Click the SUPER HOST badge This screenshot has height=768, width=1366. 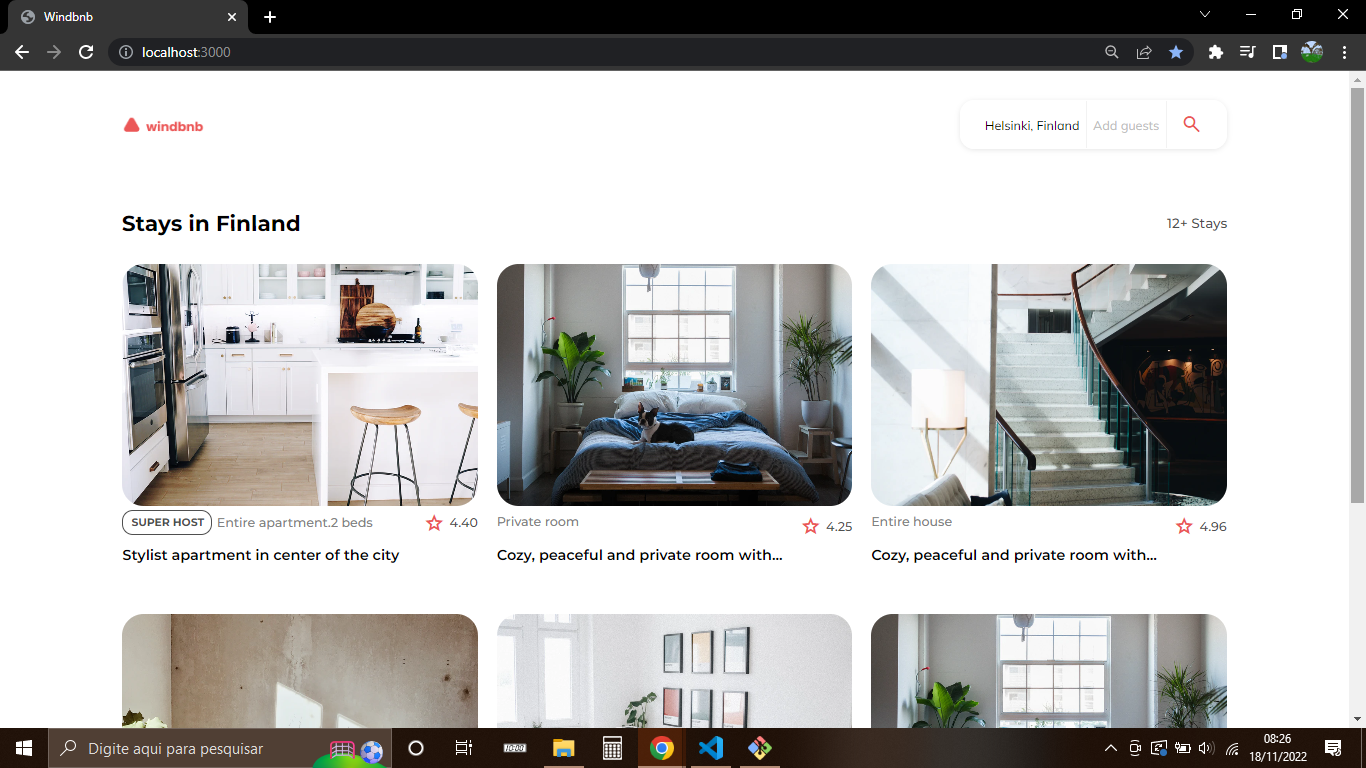click(x=166, y=522)
